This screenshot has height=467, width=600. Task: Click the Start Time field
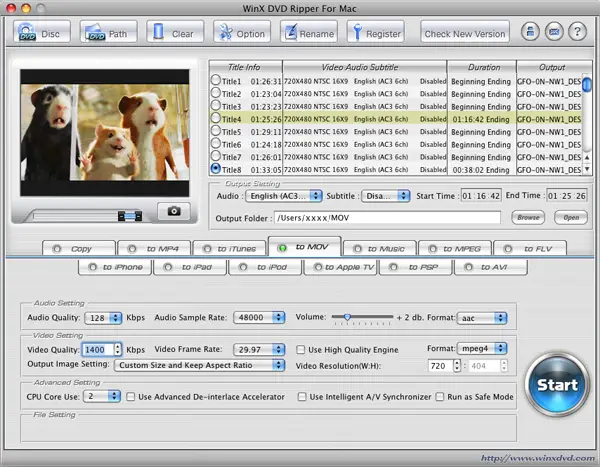(x=481, y=196)
